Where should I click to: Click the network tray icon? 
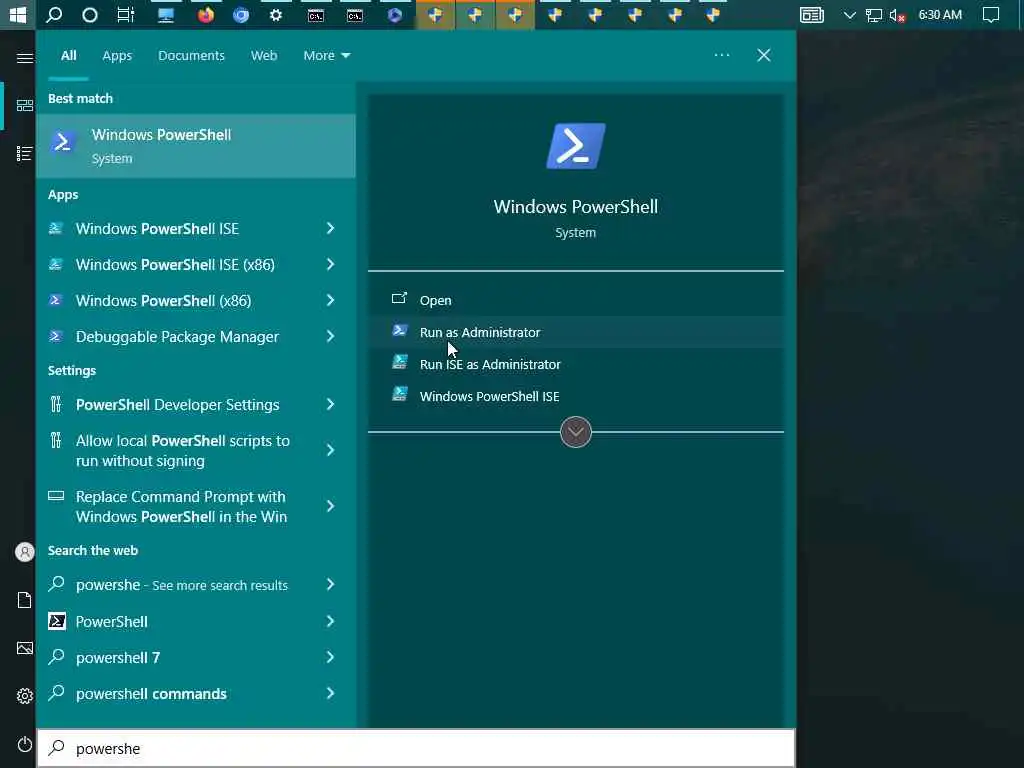click(x=873, y=15)
